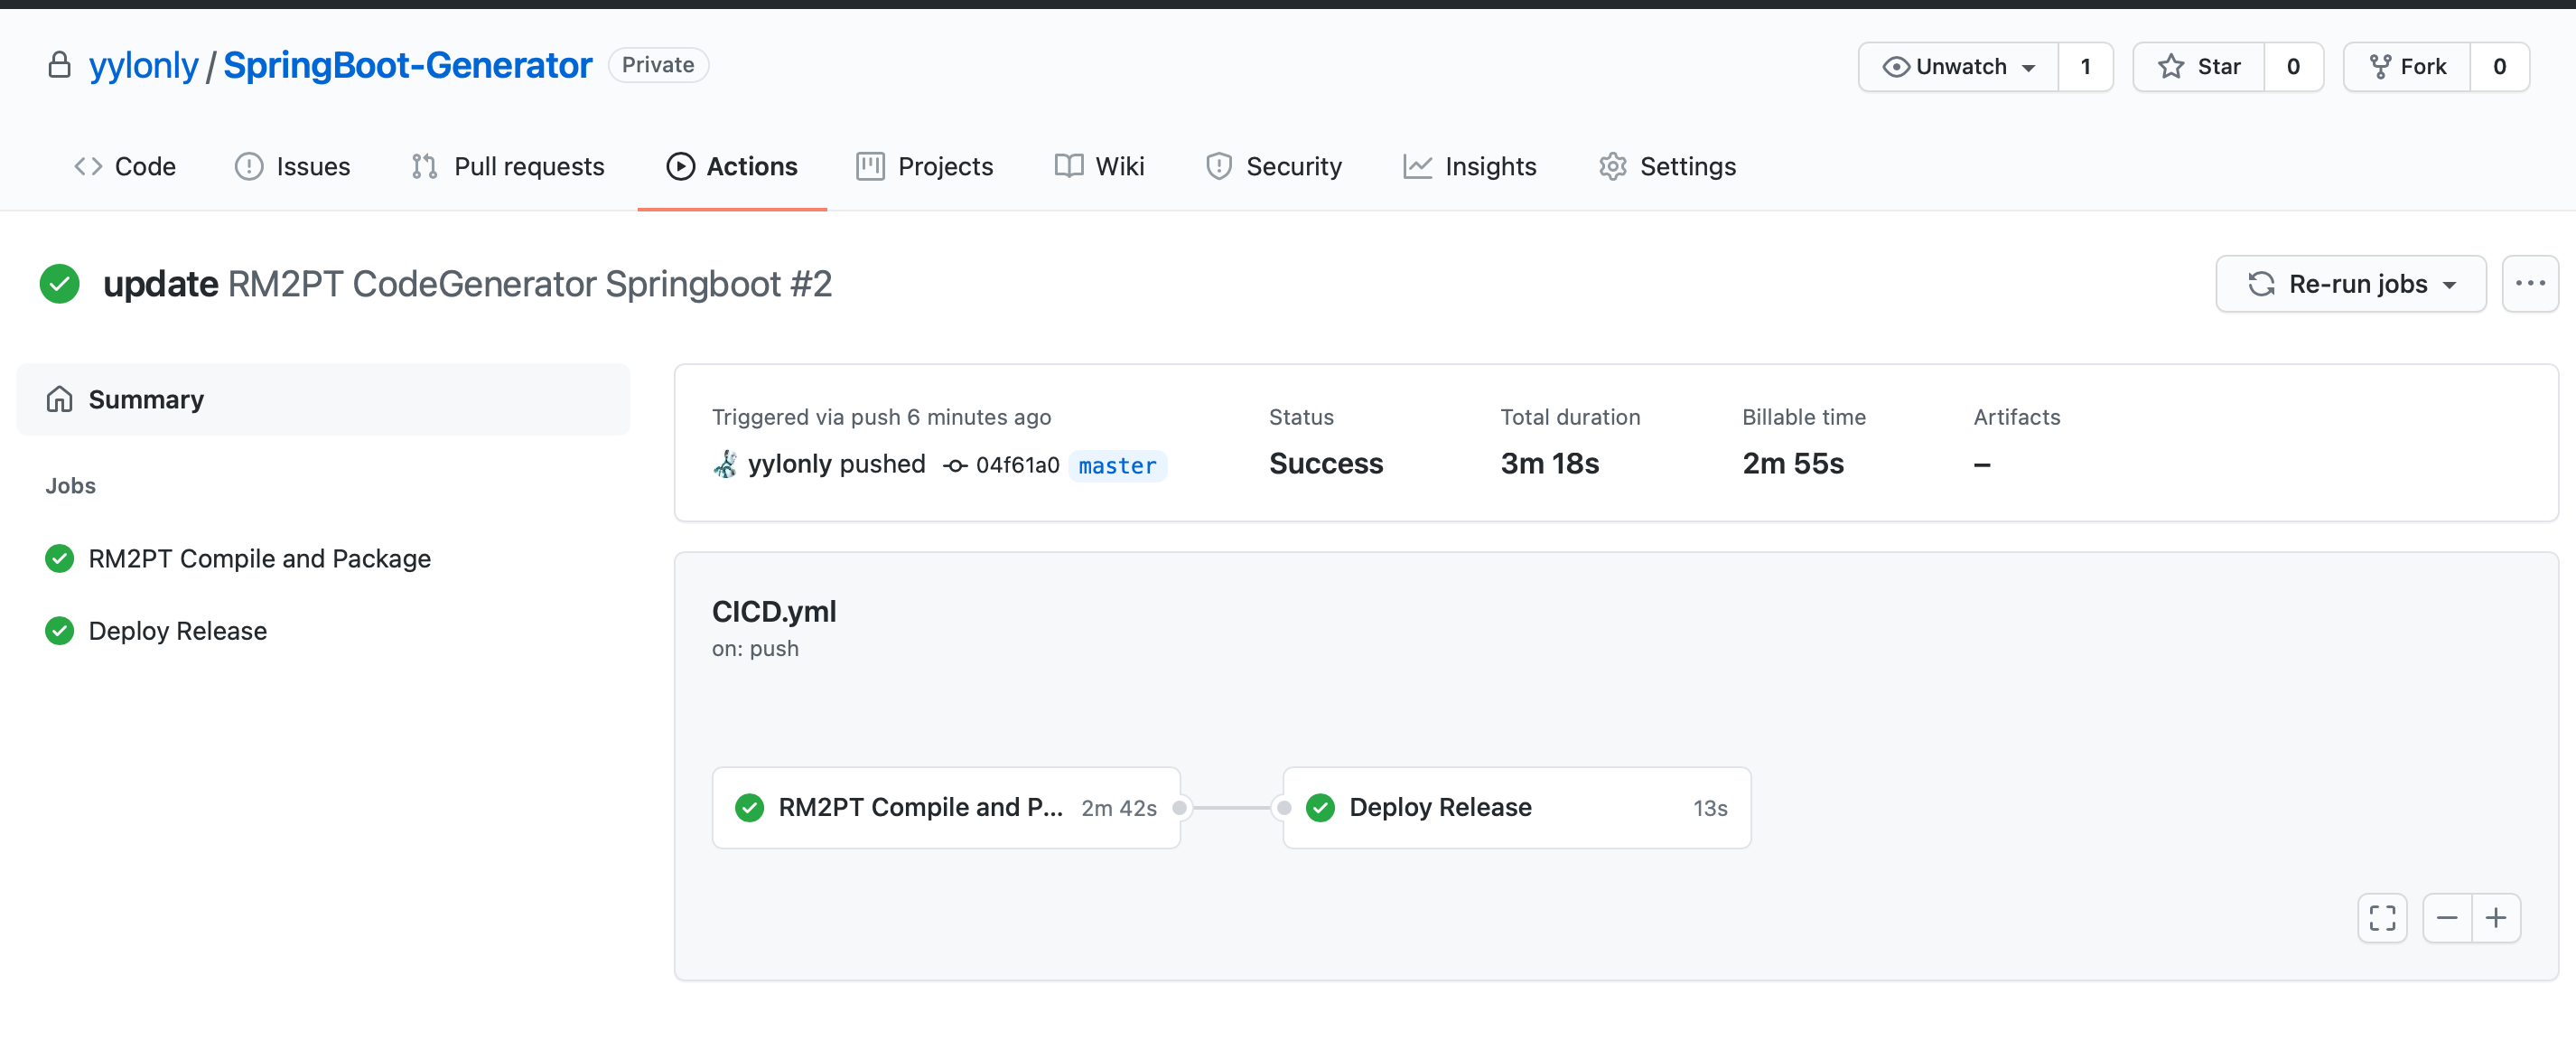Open RM2PT Compile and Package job in sidebar
This screenshot has width=2576, height=1041.
pos(259,558)
